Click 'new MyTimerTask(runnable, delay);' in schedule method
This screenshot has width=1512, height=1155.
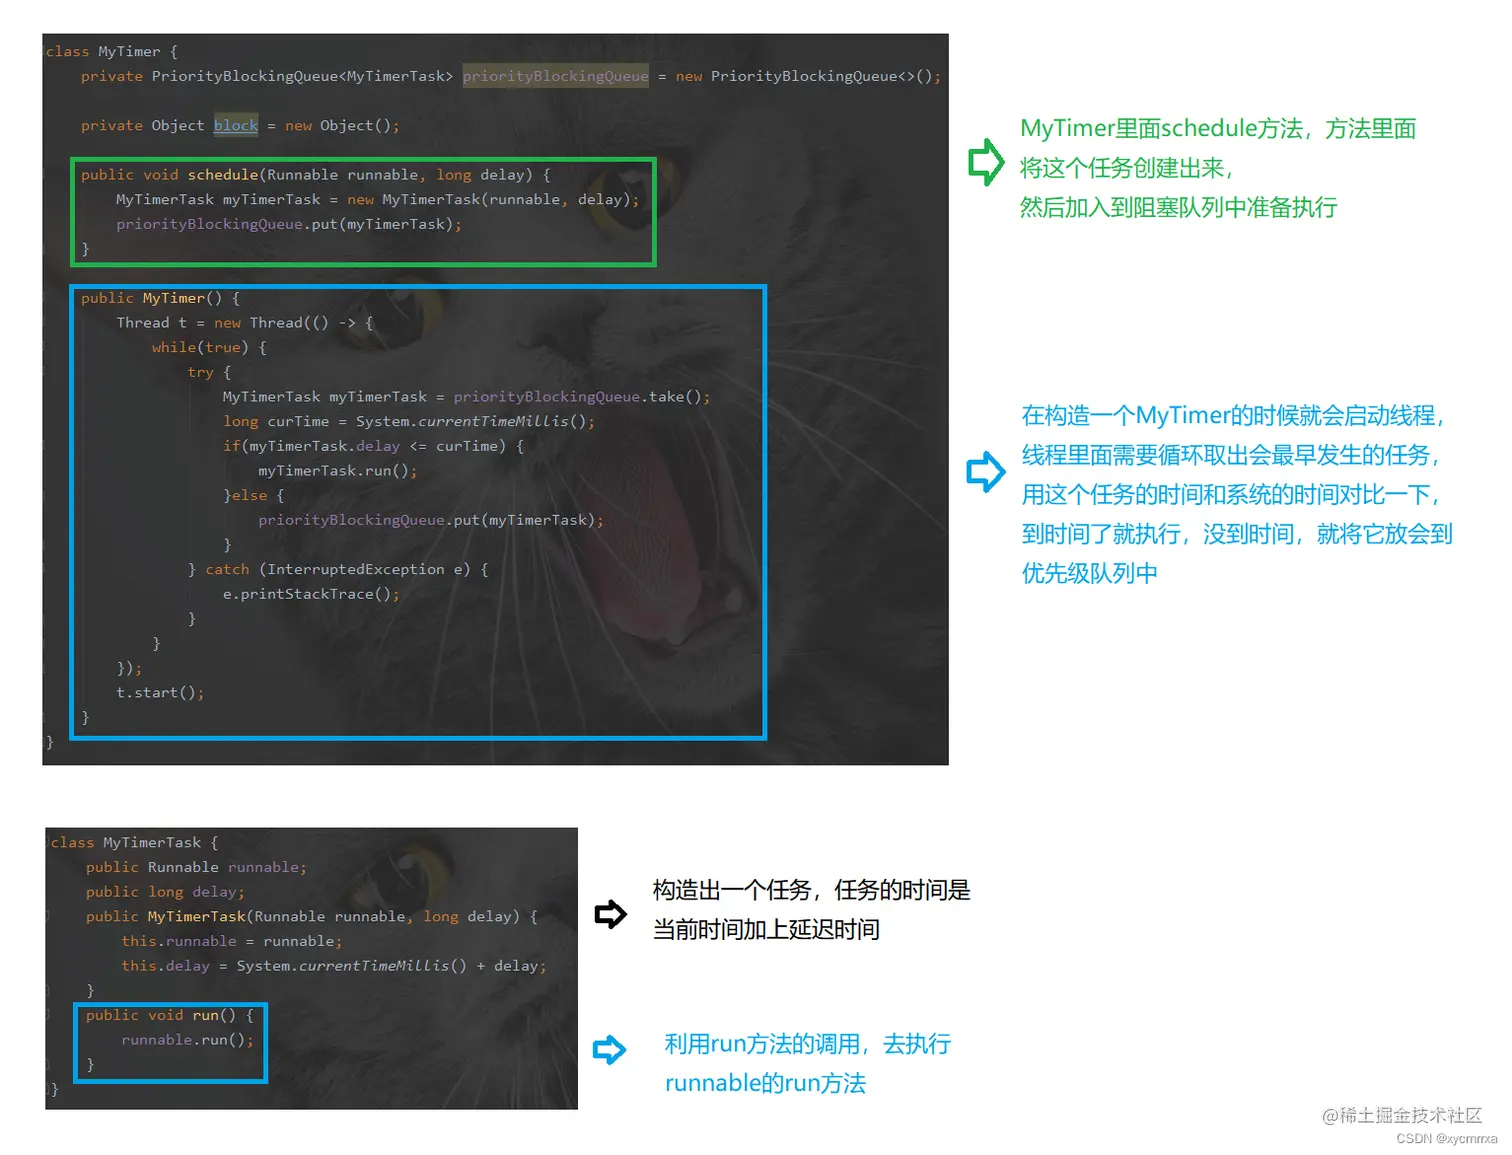pyautogui.click(x=493, y=199)
